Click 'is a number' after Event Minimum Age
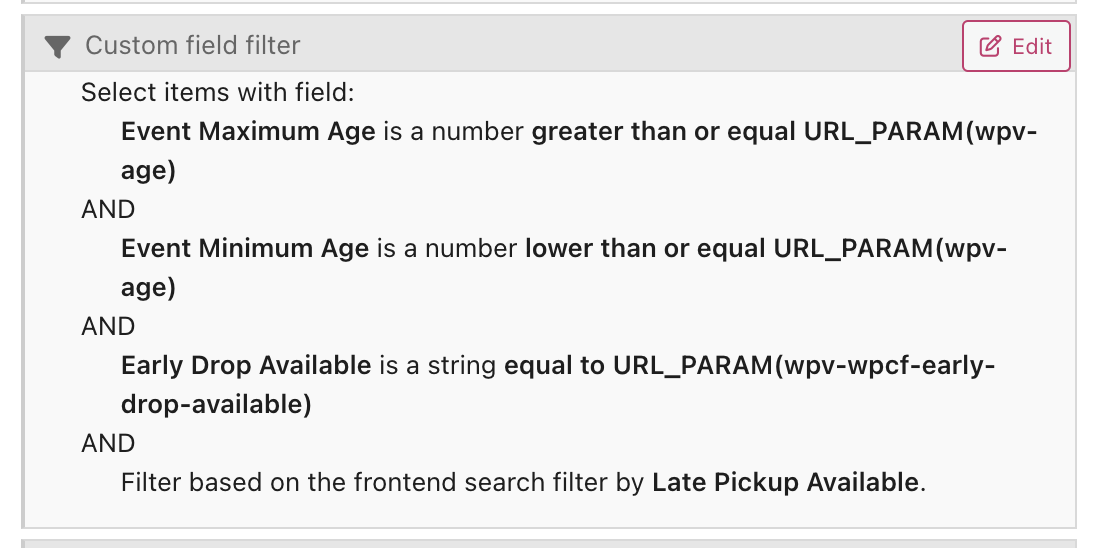 447,249
